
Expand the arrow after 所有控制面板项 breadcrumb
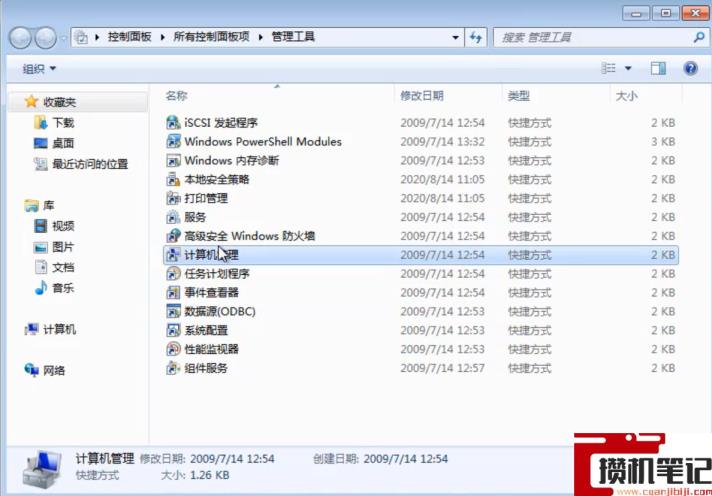click(x=261, y=37)
